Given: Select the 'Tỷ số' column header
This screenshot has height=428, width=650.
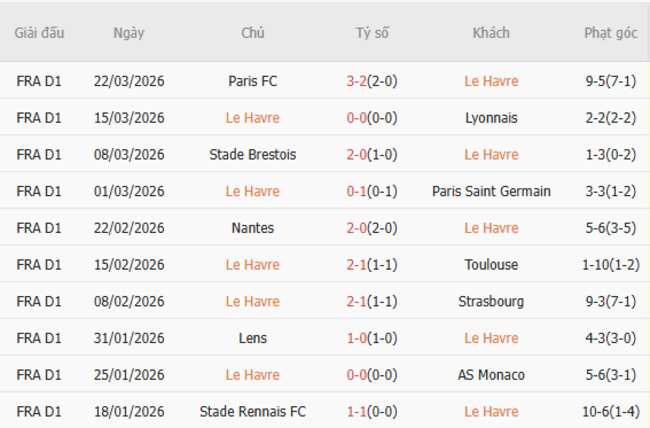Looking at the screenshot, I should [372, 33].
